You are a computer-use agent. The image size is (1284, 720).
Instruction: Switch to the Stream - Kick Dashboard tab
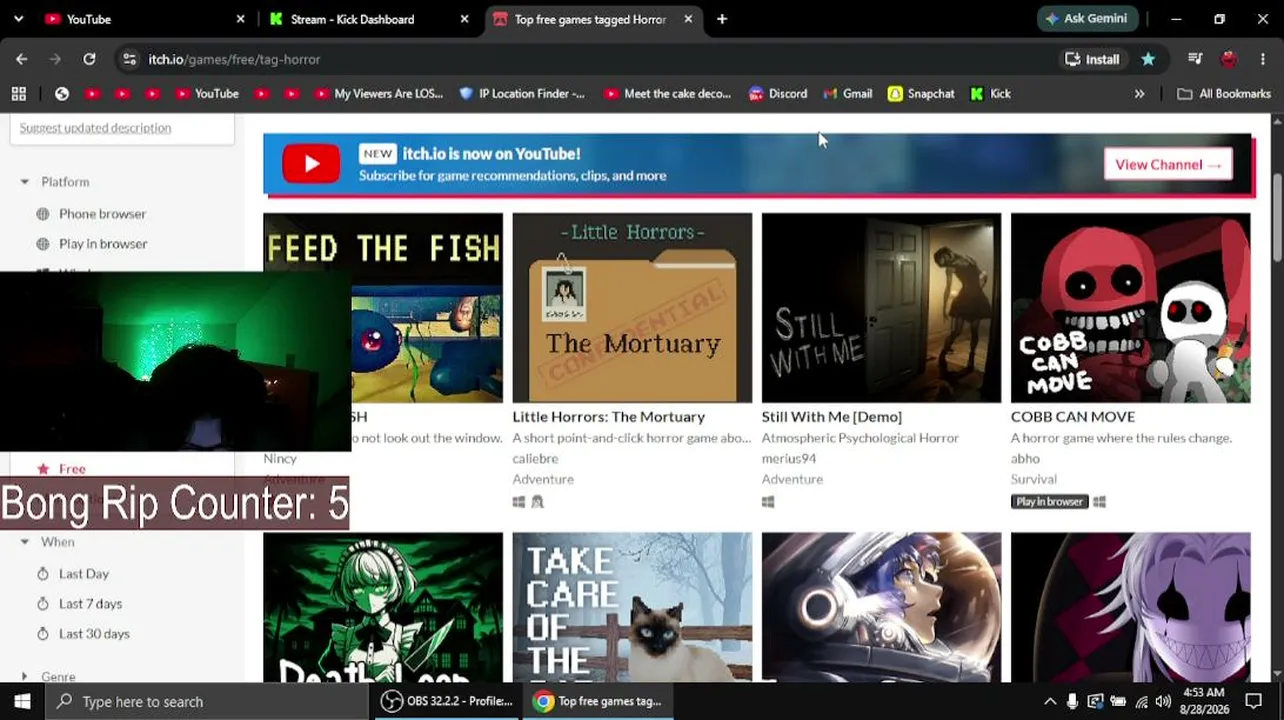367,19
